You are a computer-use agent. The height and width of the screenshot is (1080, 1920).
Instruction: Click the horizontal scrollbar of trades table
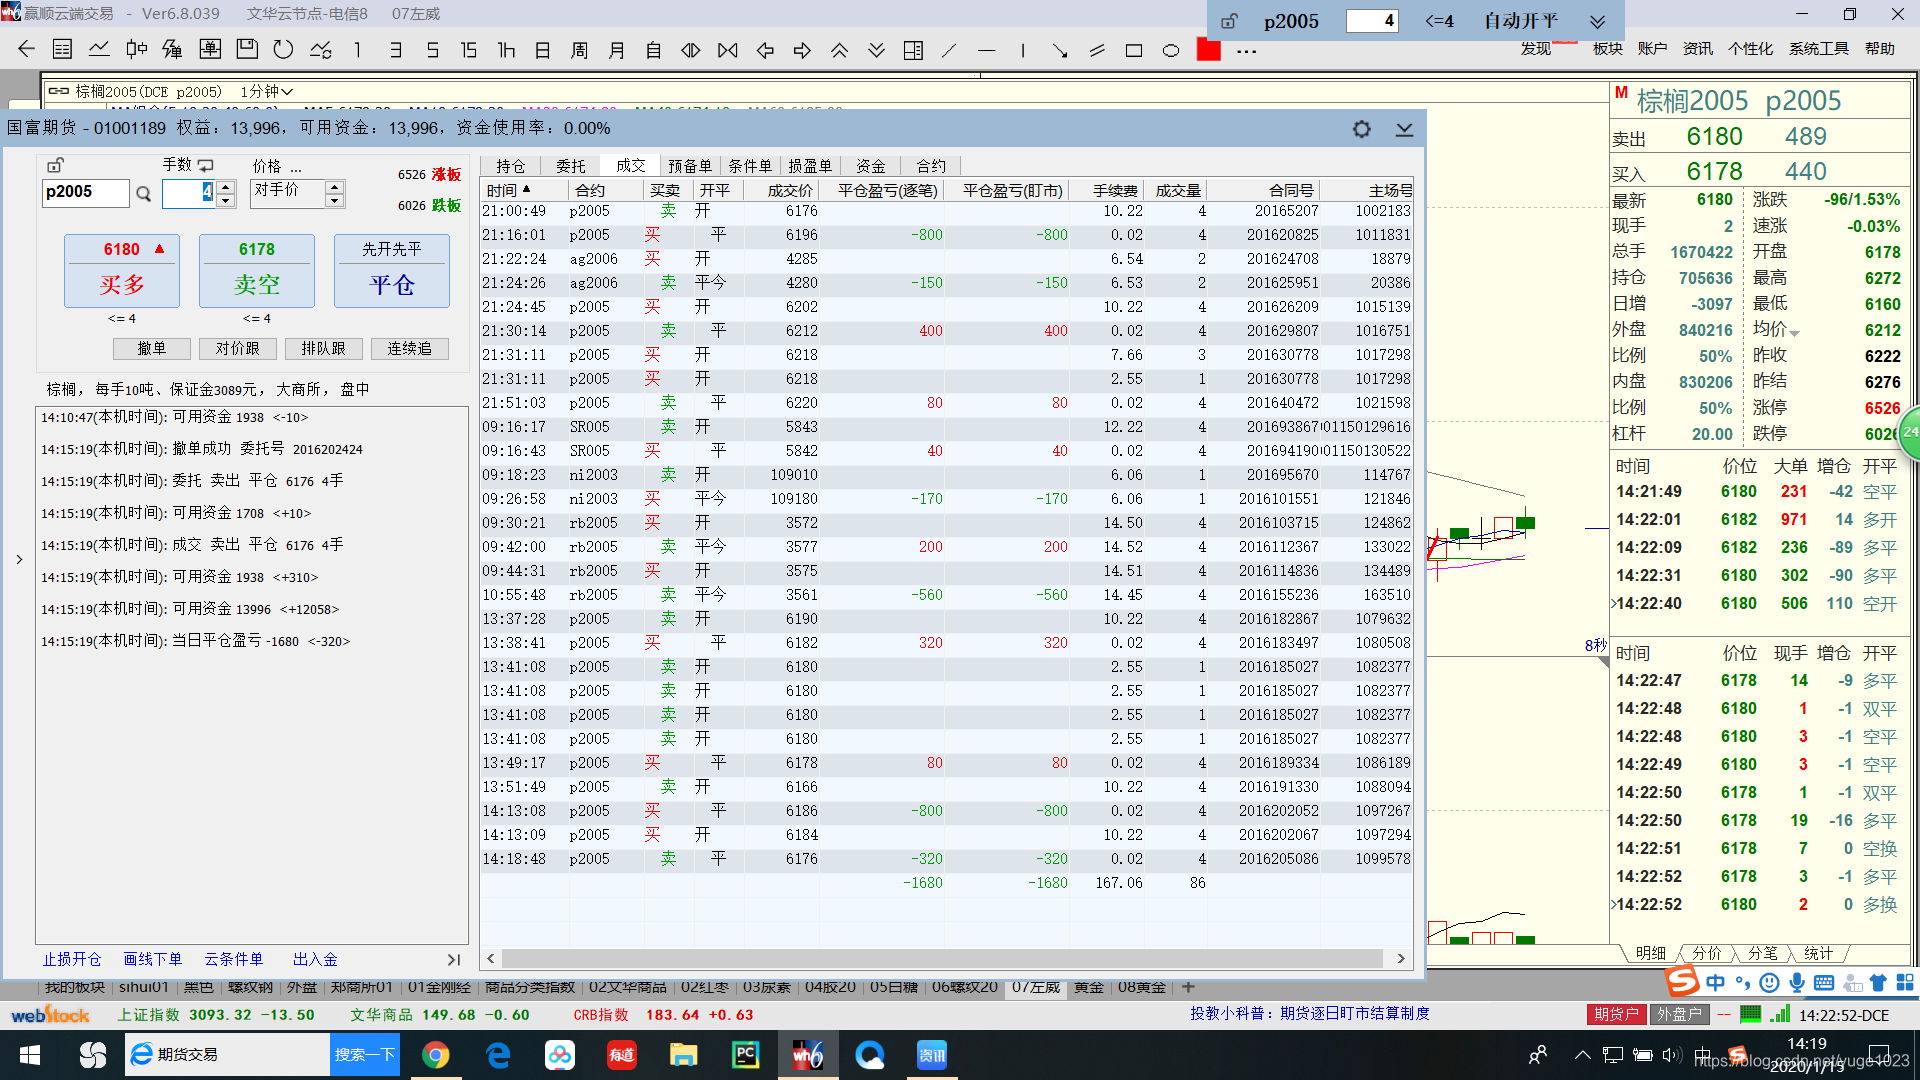945,958
